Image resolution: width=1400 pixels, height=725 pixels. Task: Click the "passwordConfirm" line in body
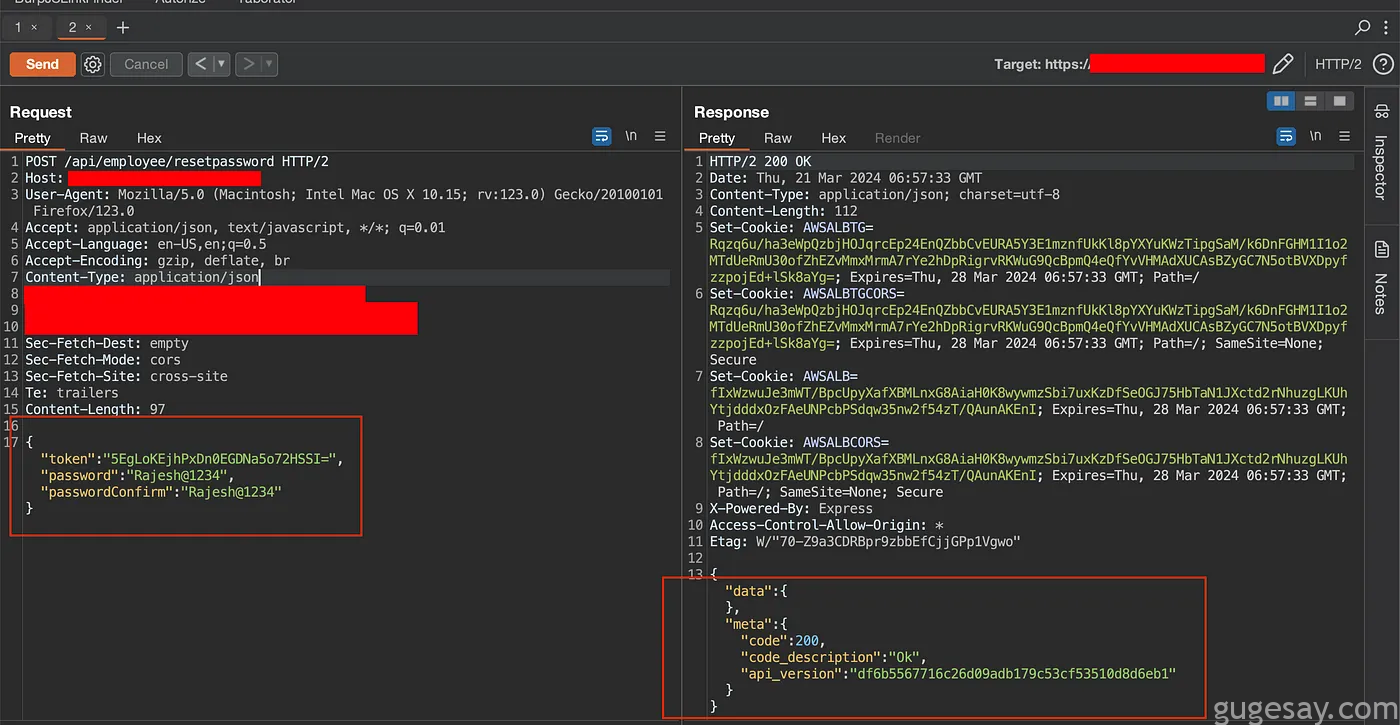[161, 492]
